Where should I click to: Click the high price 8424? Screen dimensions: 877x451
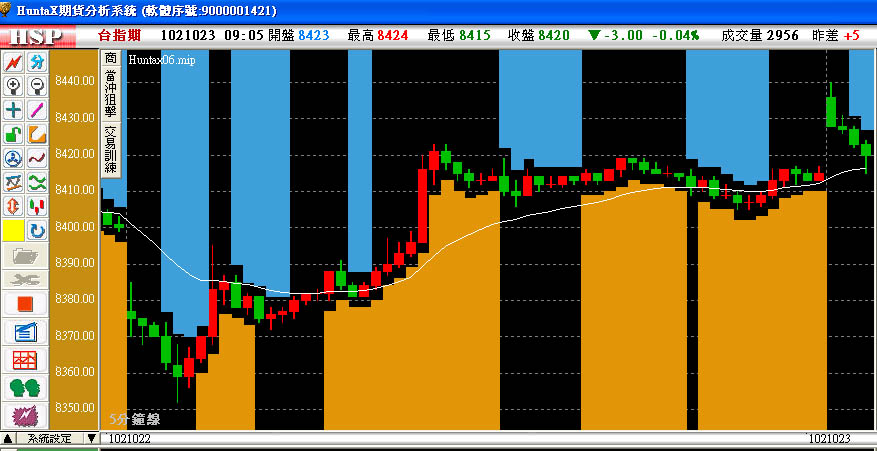coord(393,35)
